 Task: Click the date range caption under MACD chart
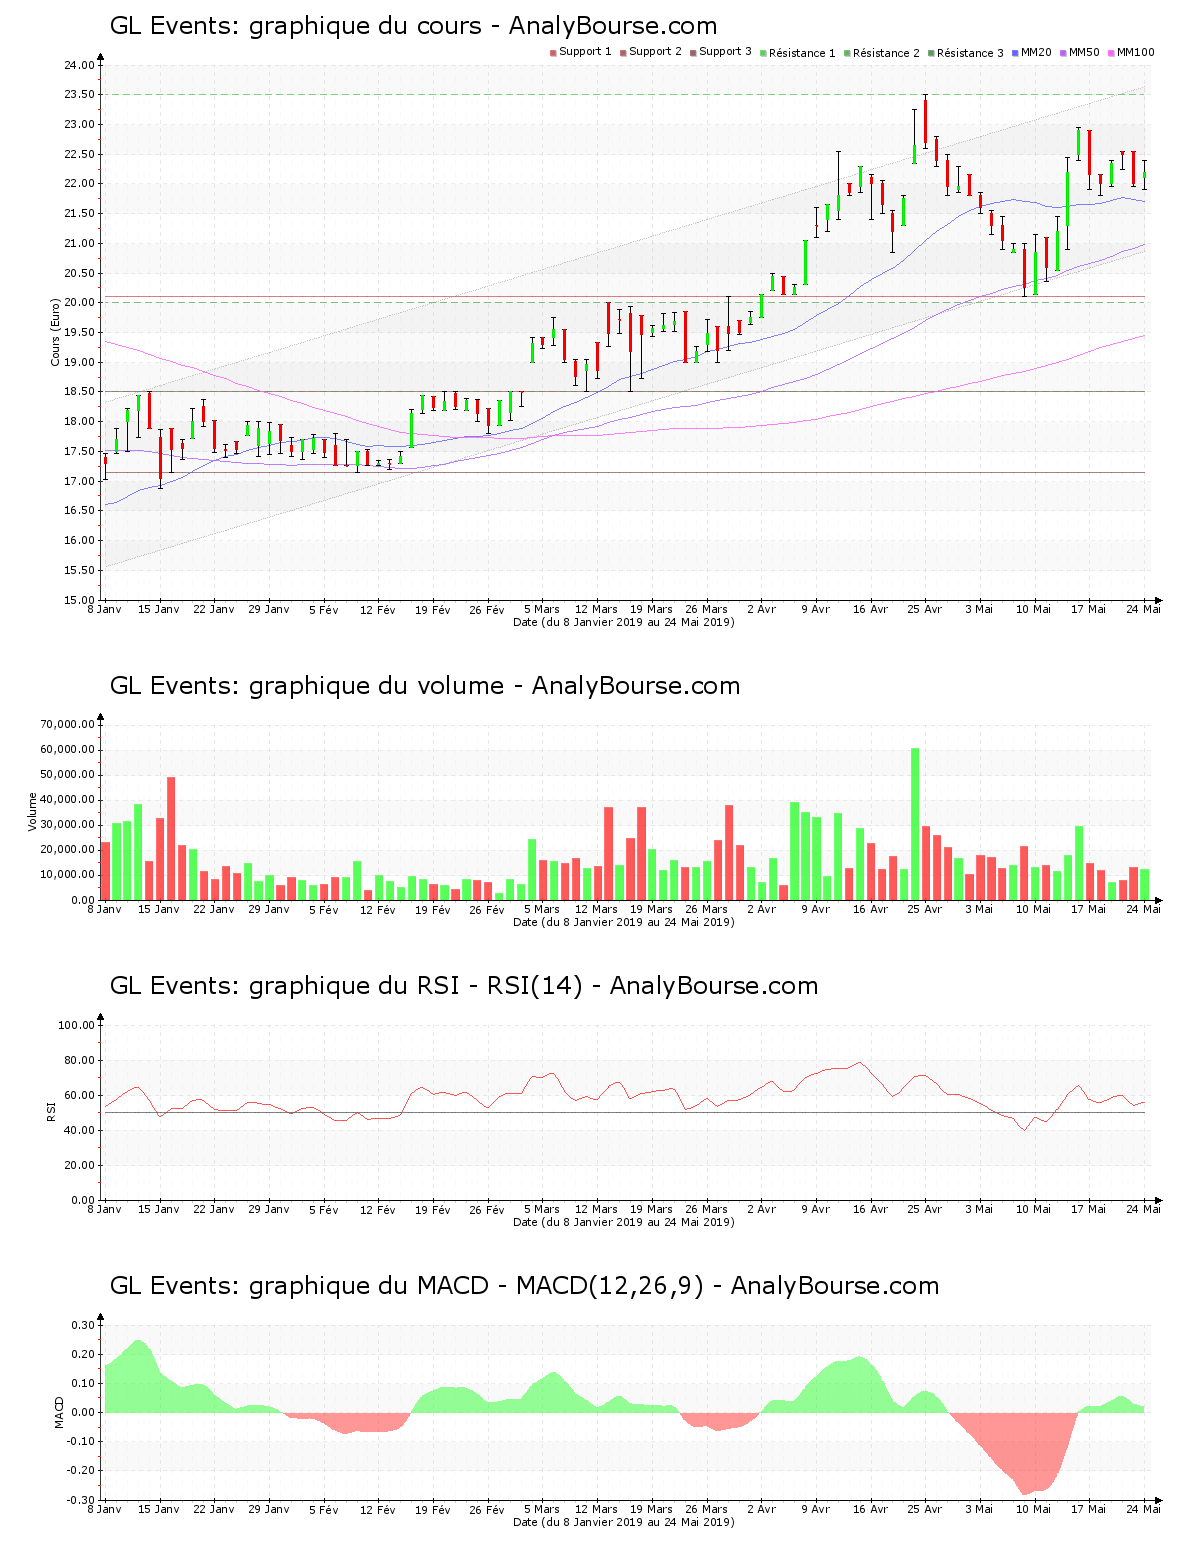[x=623, y=1522]
